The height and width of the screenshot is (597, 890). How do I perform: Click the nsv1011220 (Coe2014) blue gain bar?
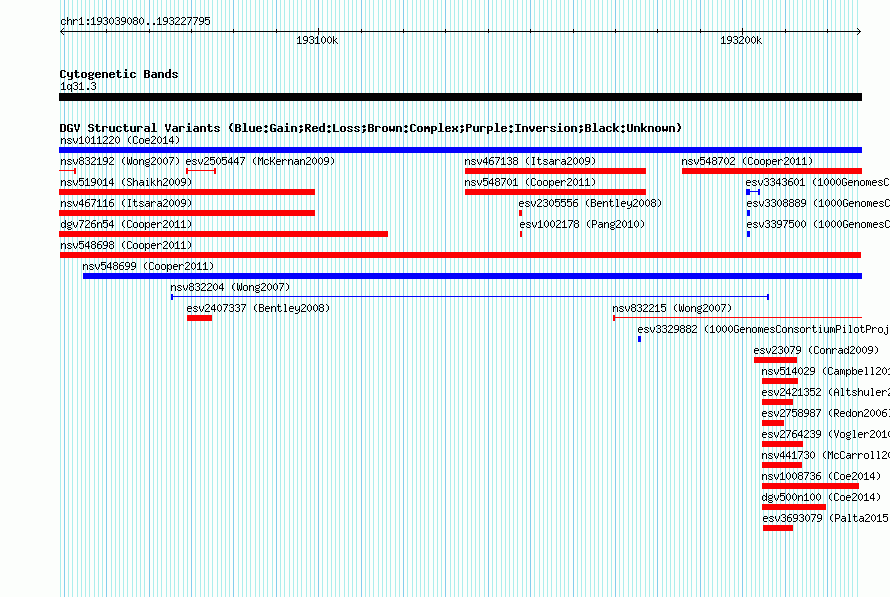(460, 150)
